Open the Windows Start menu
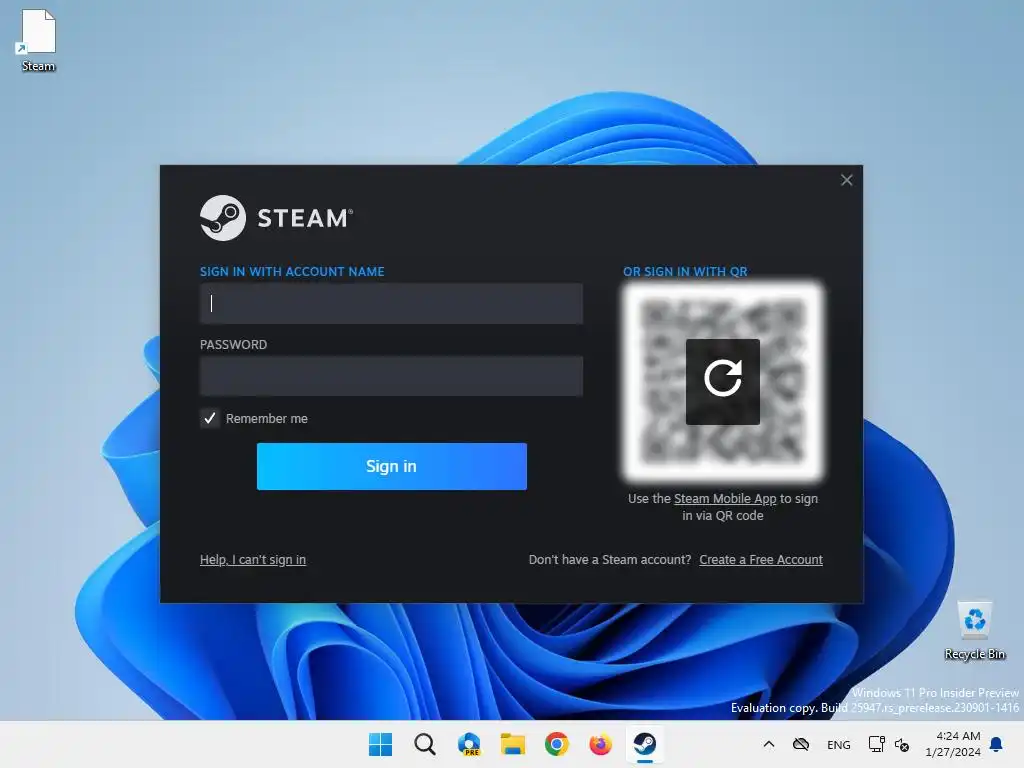The width and height of the screenshot is (1024, 768). [380, 744]
